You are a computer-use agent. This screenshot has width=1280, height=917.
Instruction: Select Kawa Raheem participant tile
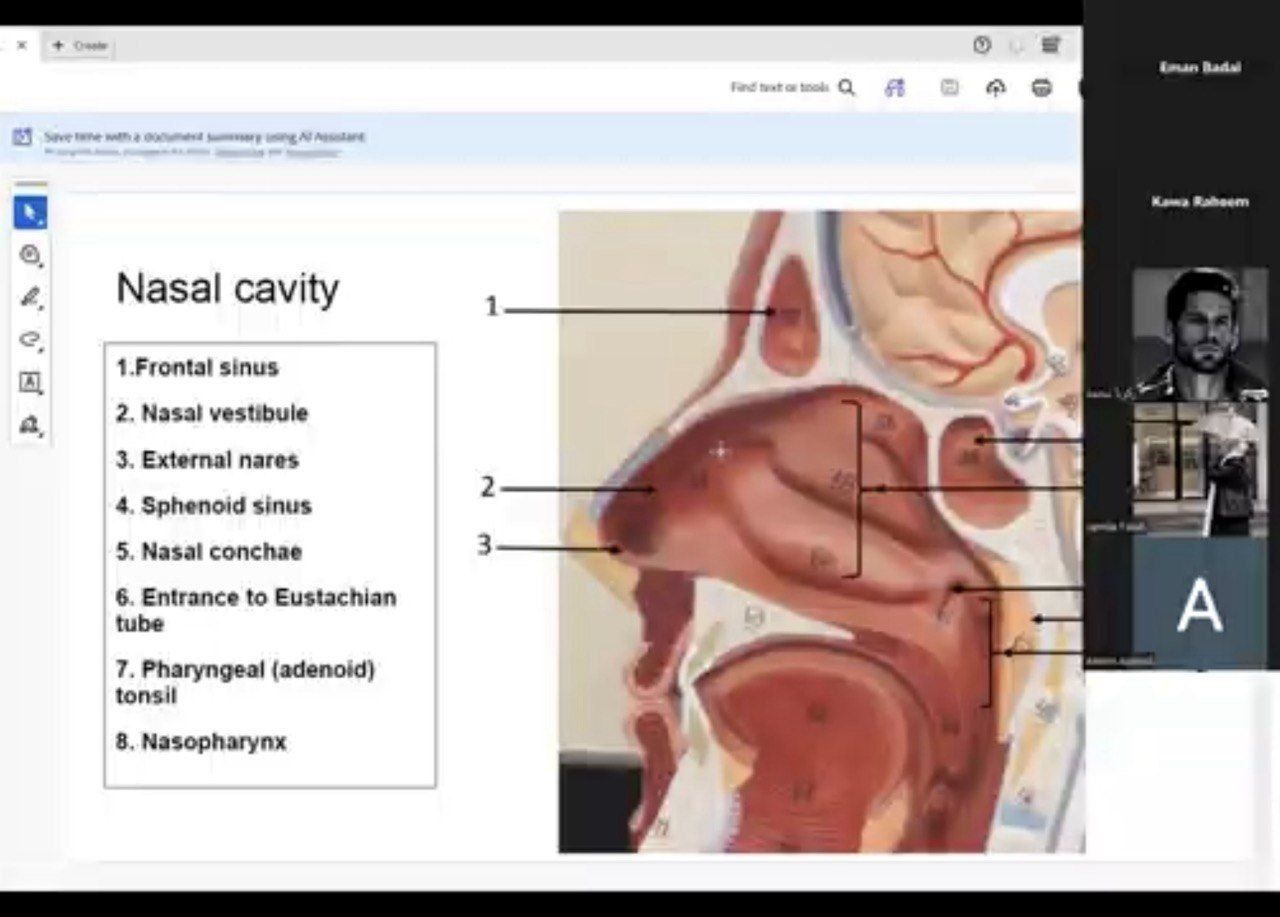tap(1199, 202)
